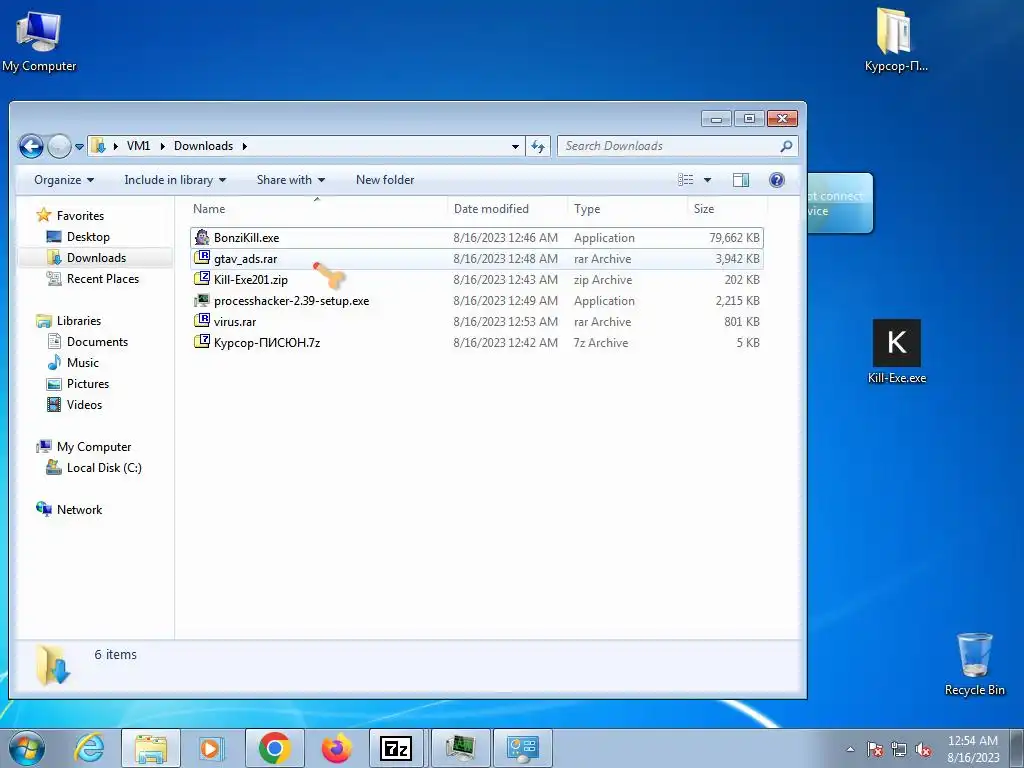
Task: Open Documents library
Action: tap(97, 342)
